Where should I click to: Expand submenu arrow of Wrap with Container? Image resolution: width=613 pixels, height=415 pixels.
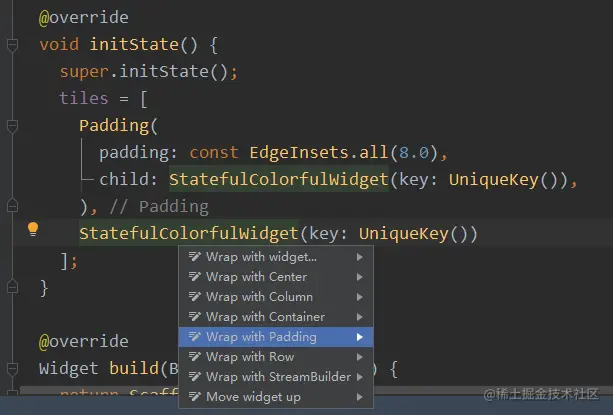360,317
